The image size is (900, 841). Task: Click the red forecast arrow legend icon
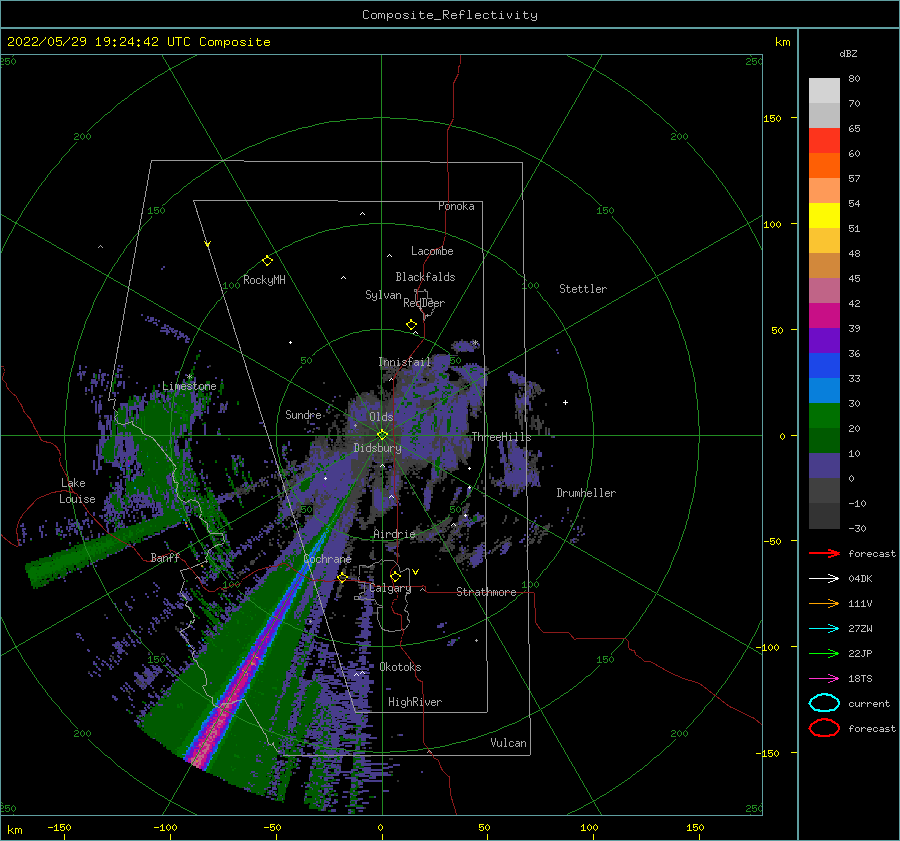[824, 553]
